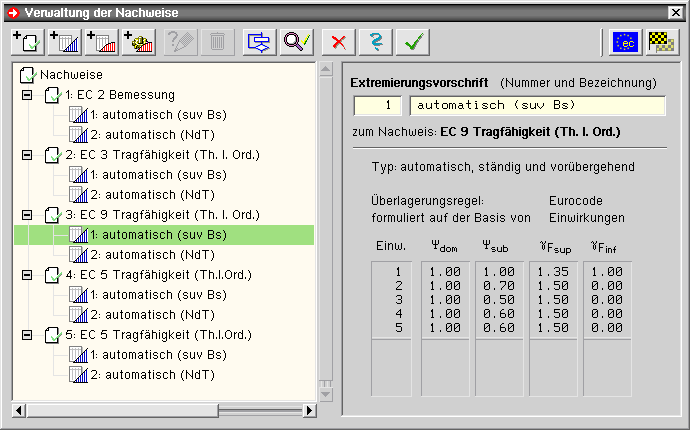This screenshot has width=690, height=430.
Task: Click the add blue chart rule icon
Action: tap(63, 42)
